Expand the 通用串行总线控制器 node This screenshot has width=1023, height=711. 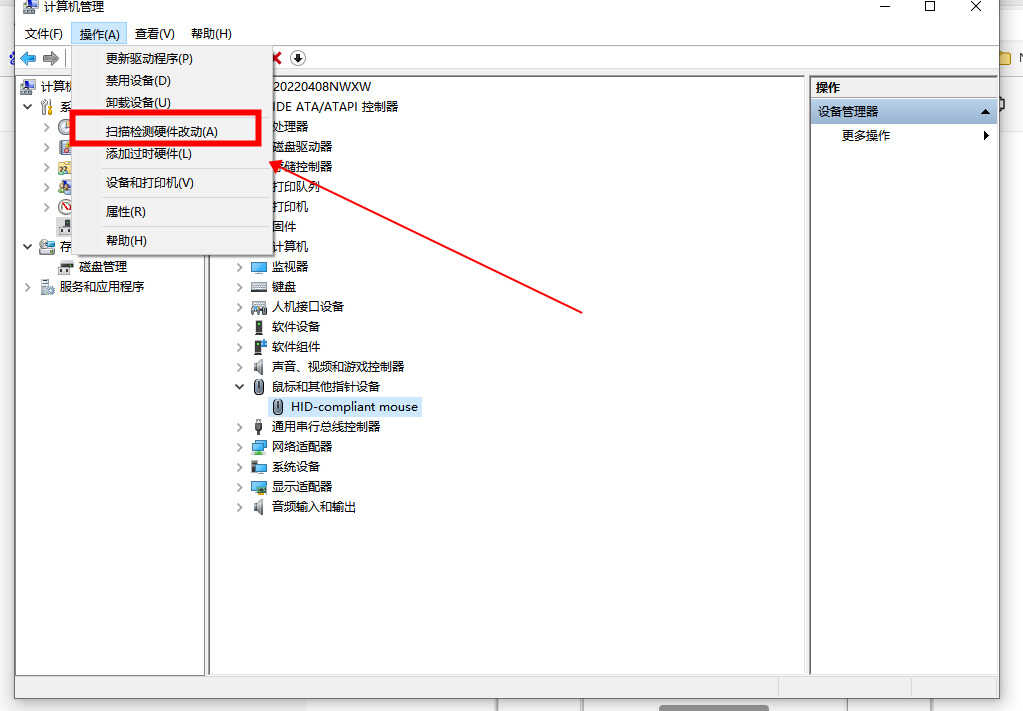(x=239, y=427)
